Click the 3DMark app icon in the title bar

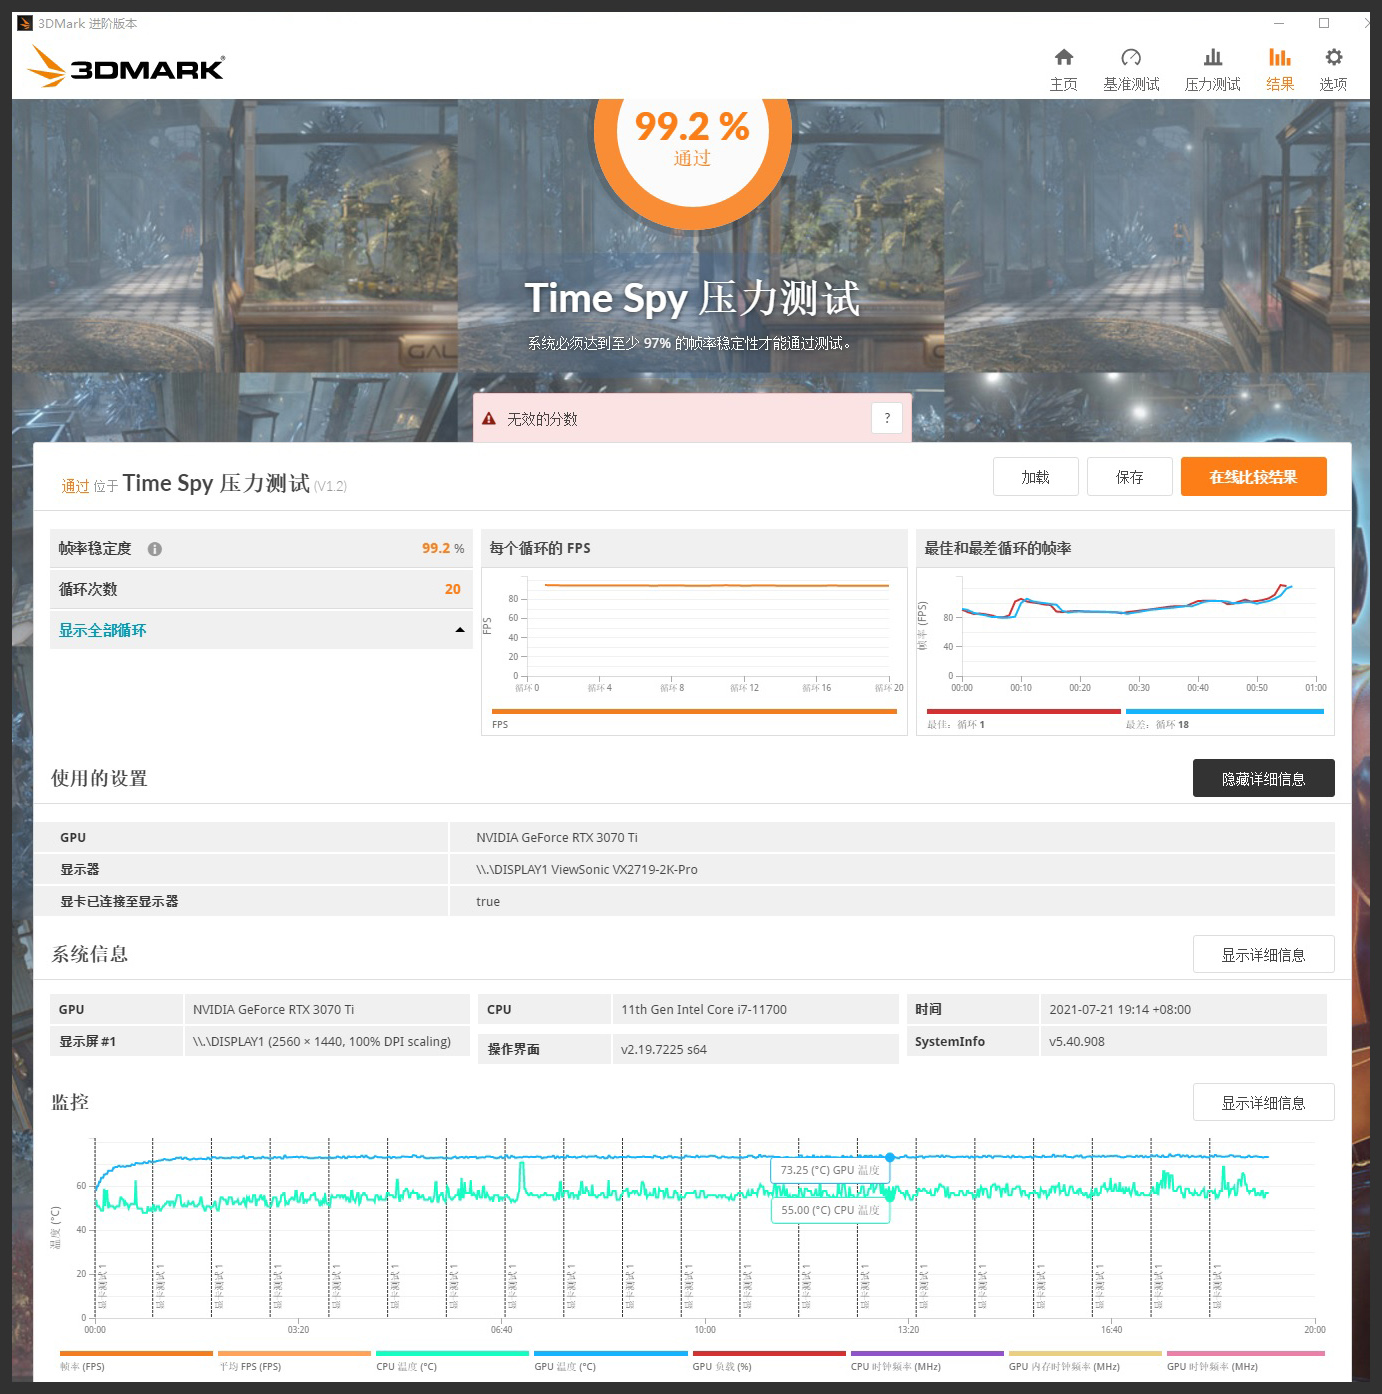pos(25,23)
